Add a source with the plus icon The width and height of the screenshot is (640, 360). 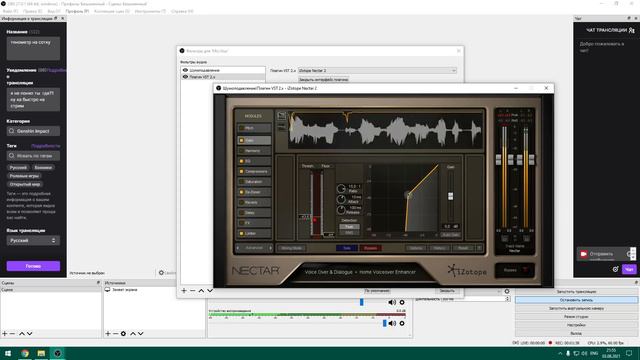[x=108, y=334]
